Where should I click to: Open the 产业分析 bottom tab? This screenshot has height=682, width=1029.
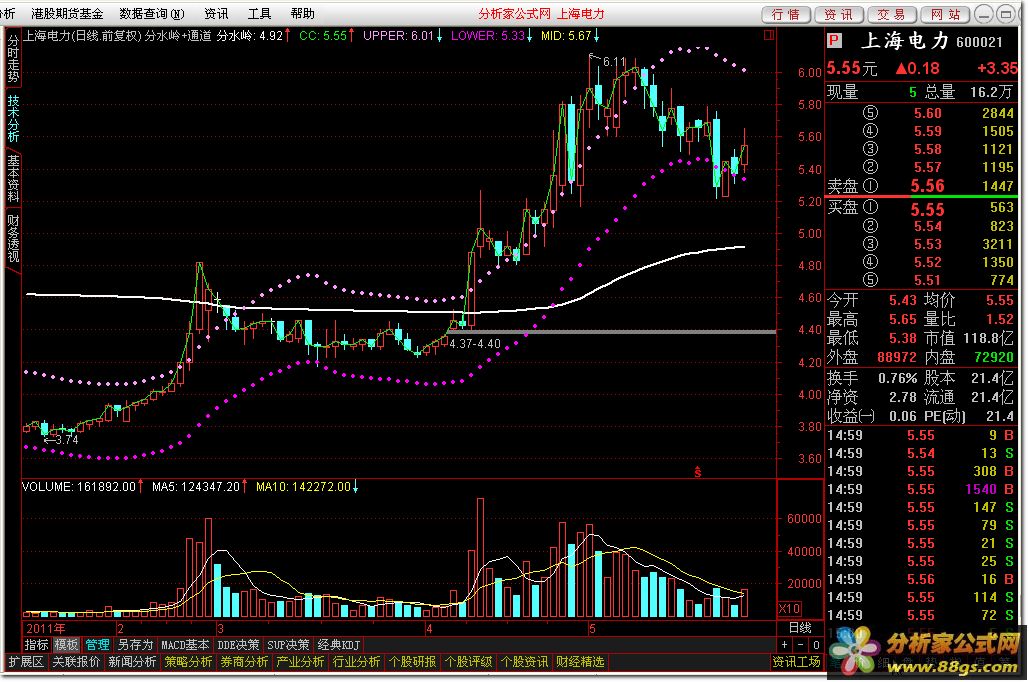click(x=300, y=662)
